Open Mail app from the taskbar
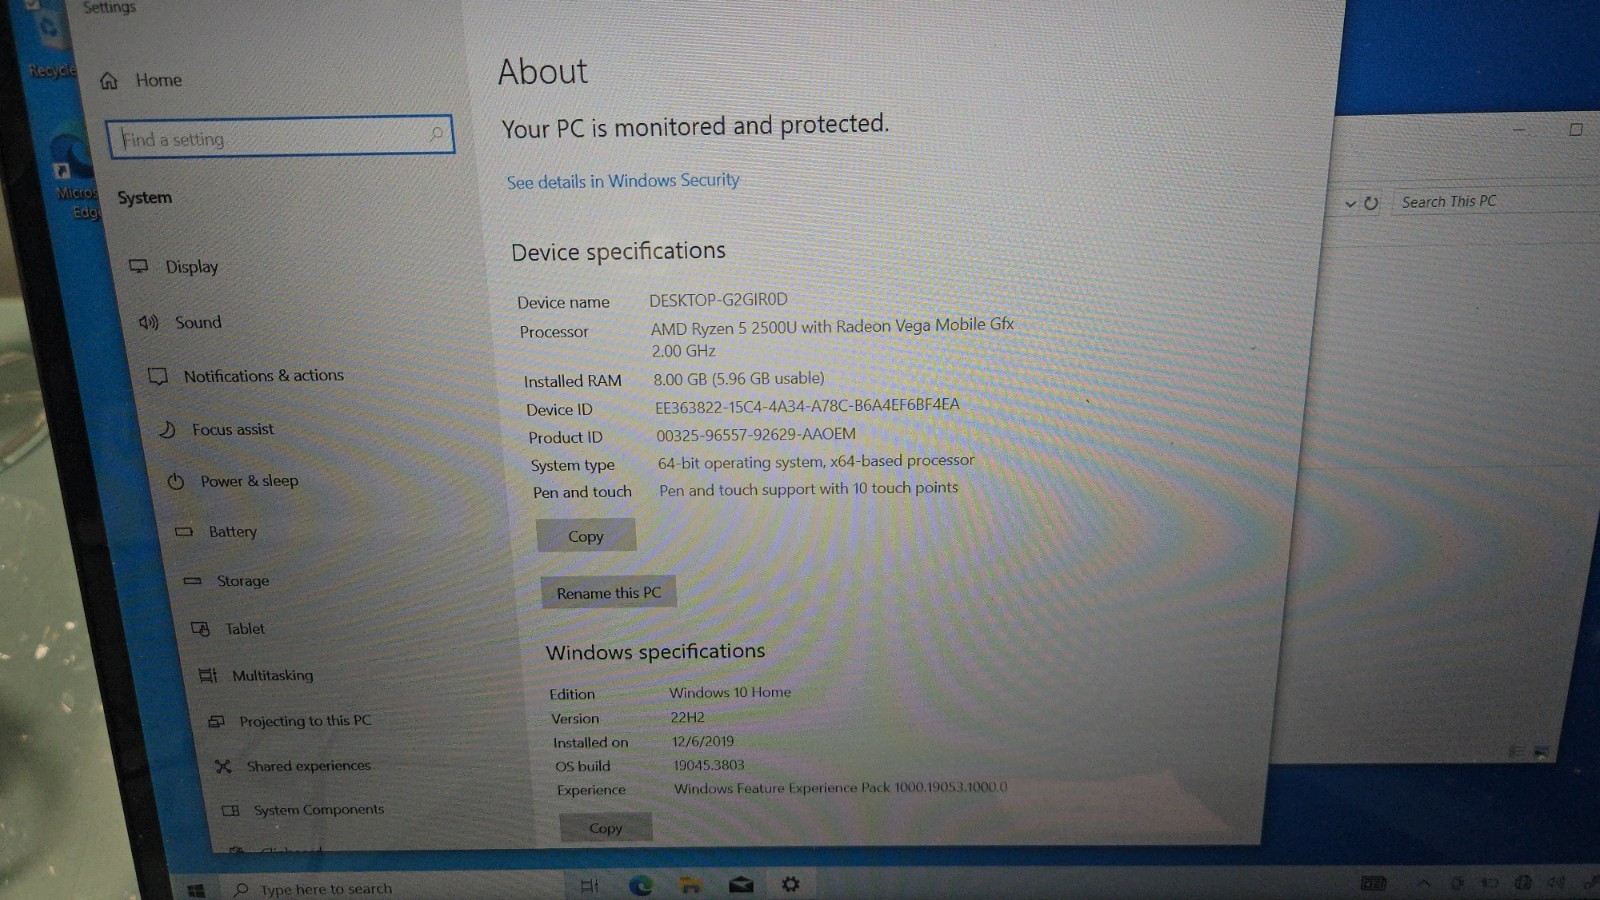The width and height of the screenshot is (1600, 900). click(741, 885)
